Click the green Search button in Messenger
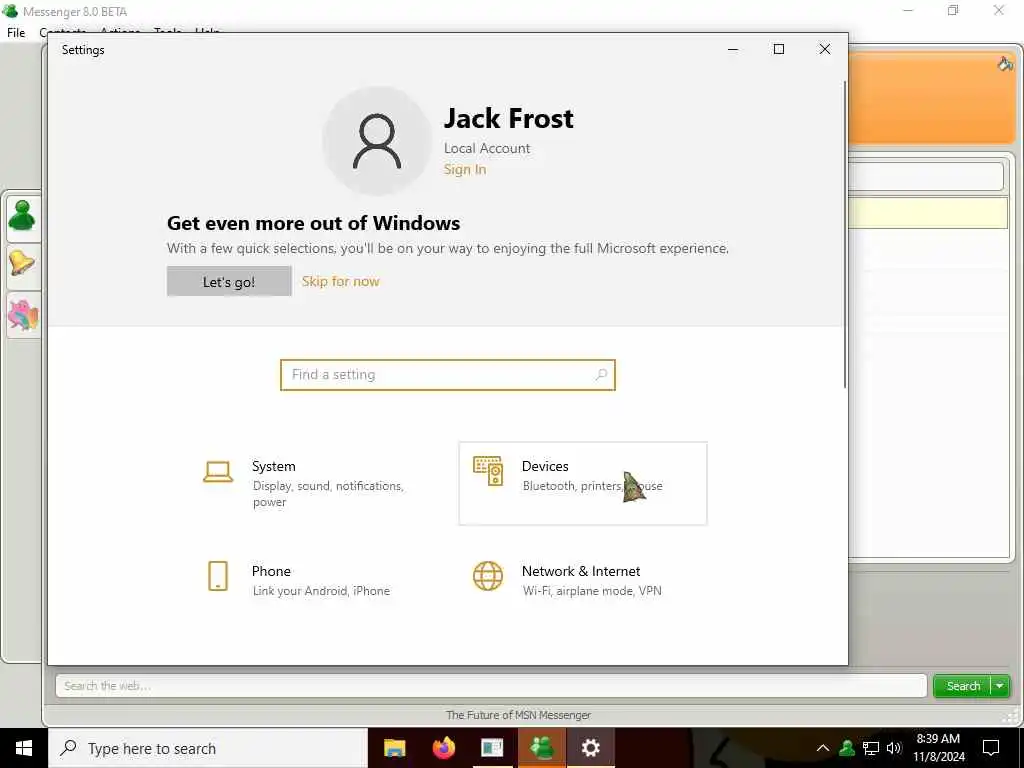 pos(963,686)
